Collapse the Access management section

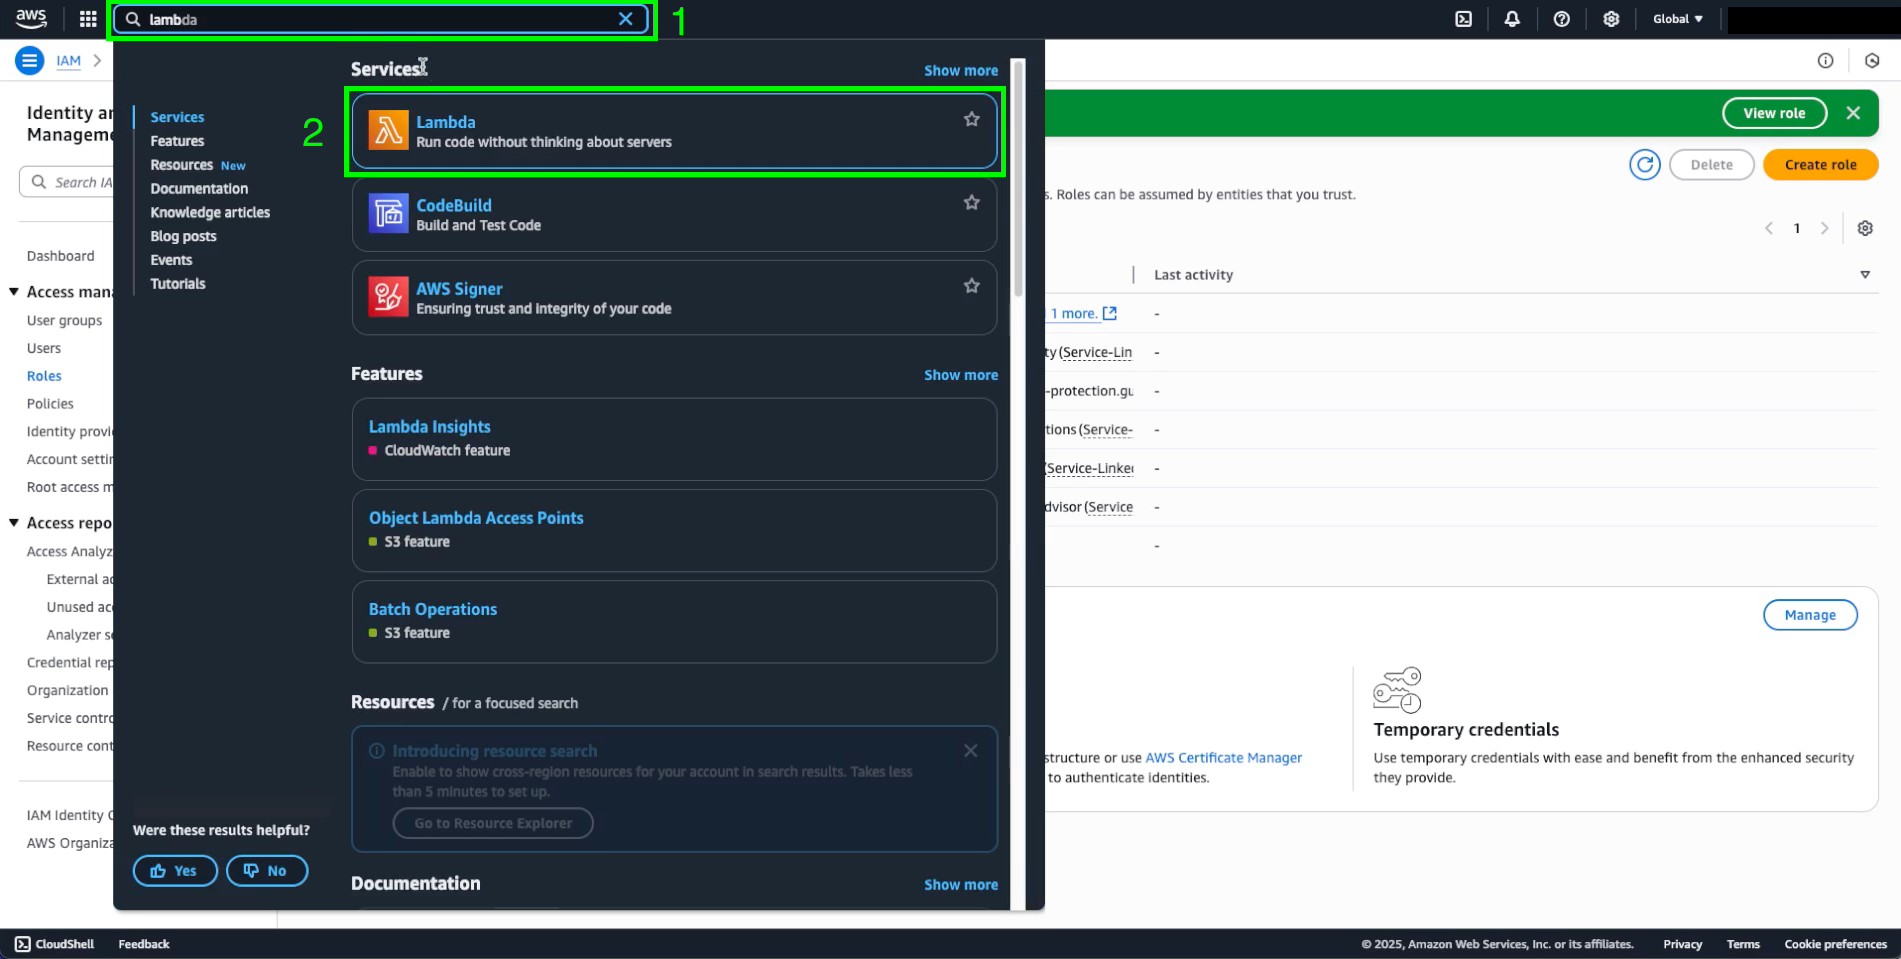pyautogui.click(x=14, y=292)
